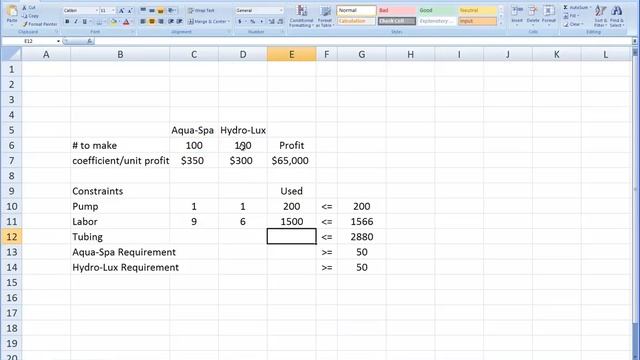Select the $65,000 profit cell
This screenshot has height=360, width=640.
click(x=291, y=160)
